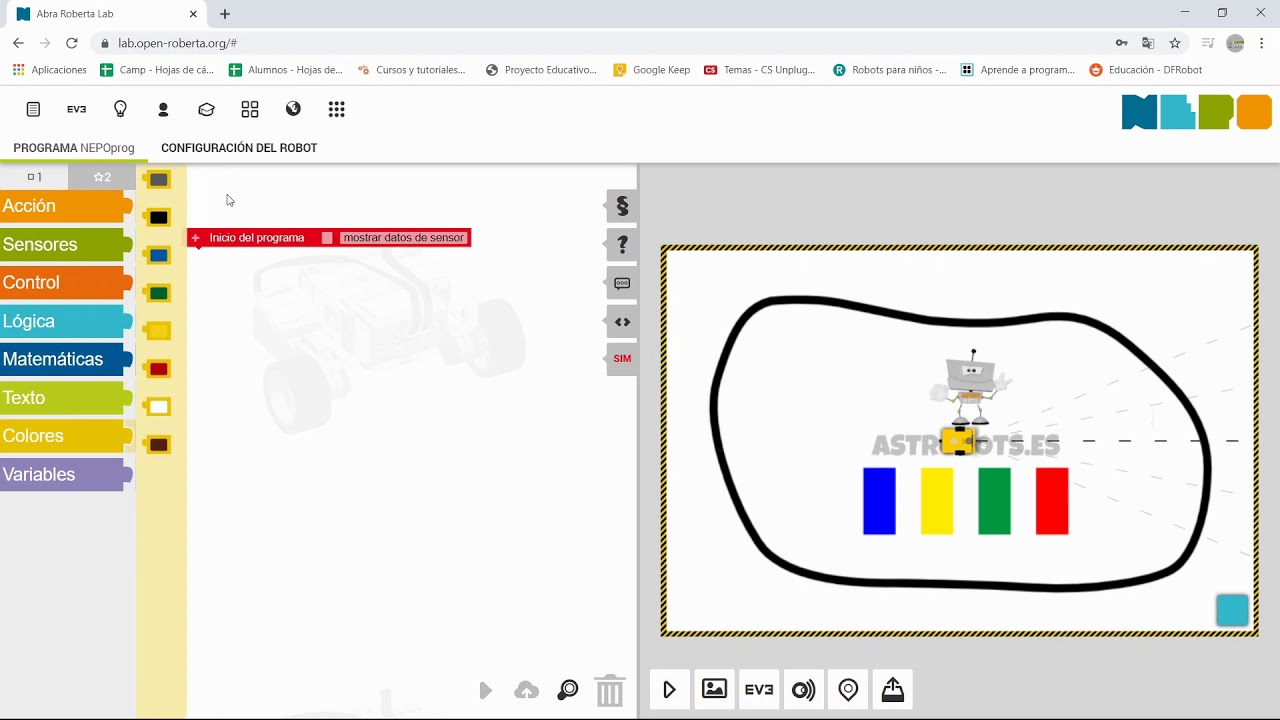This screenshot has width=1280, height=720.
Task: Open the Sensores block category
Action: click(66, 244)
